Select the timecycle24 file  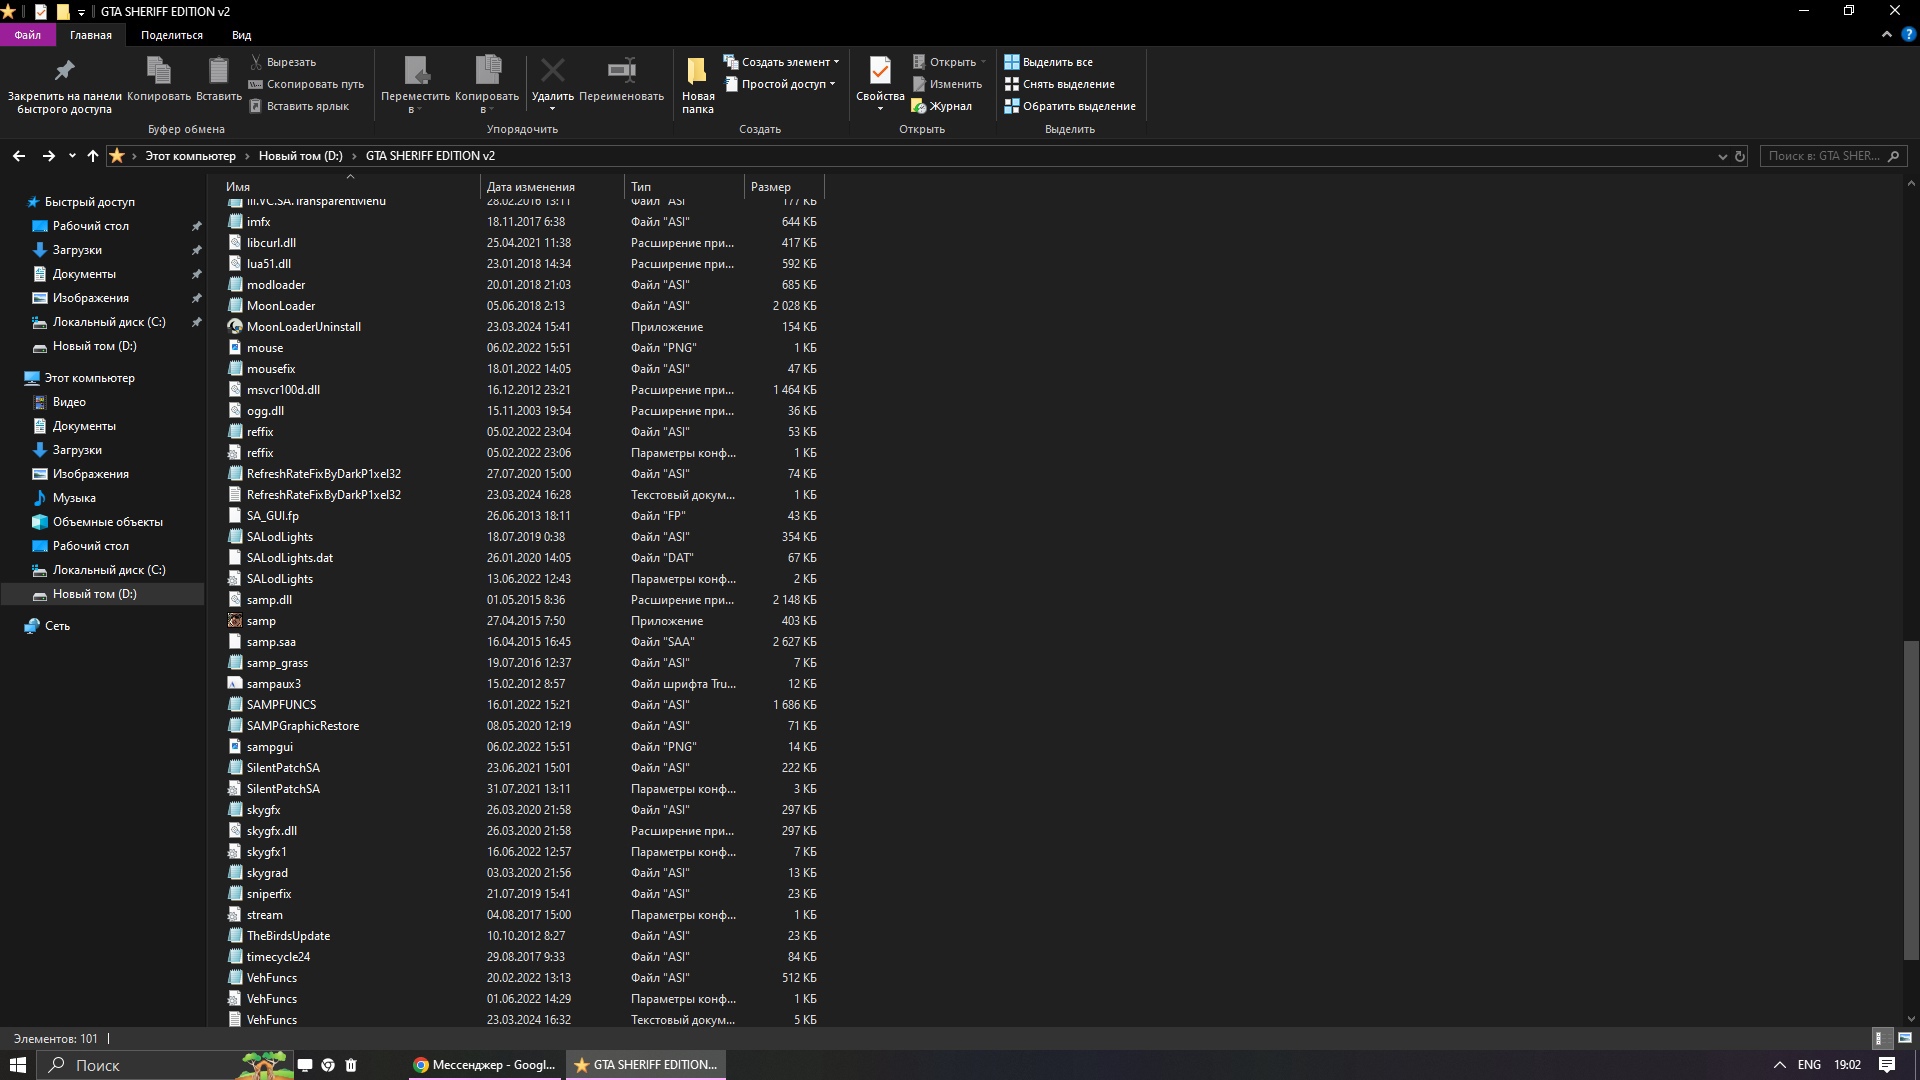(x=278, y=957)
